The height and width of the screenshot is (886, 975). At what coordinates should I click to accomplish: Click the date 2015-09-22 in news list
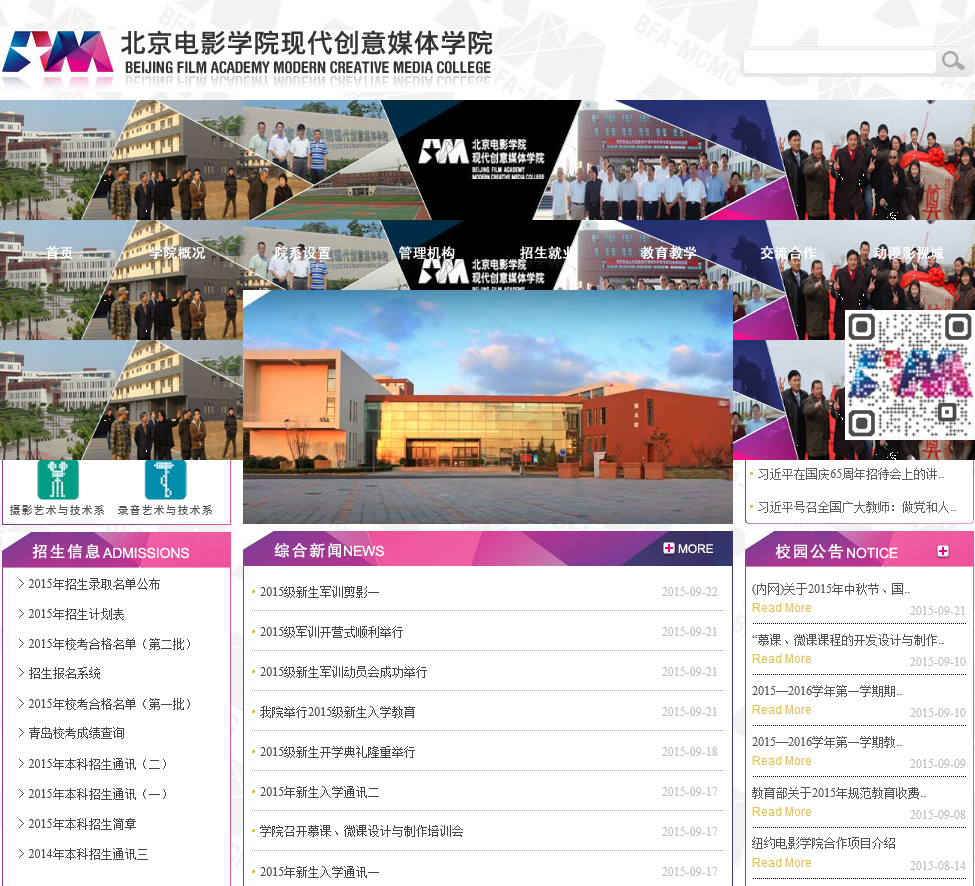coord(690,592)
